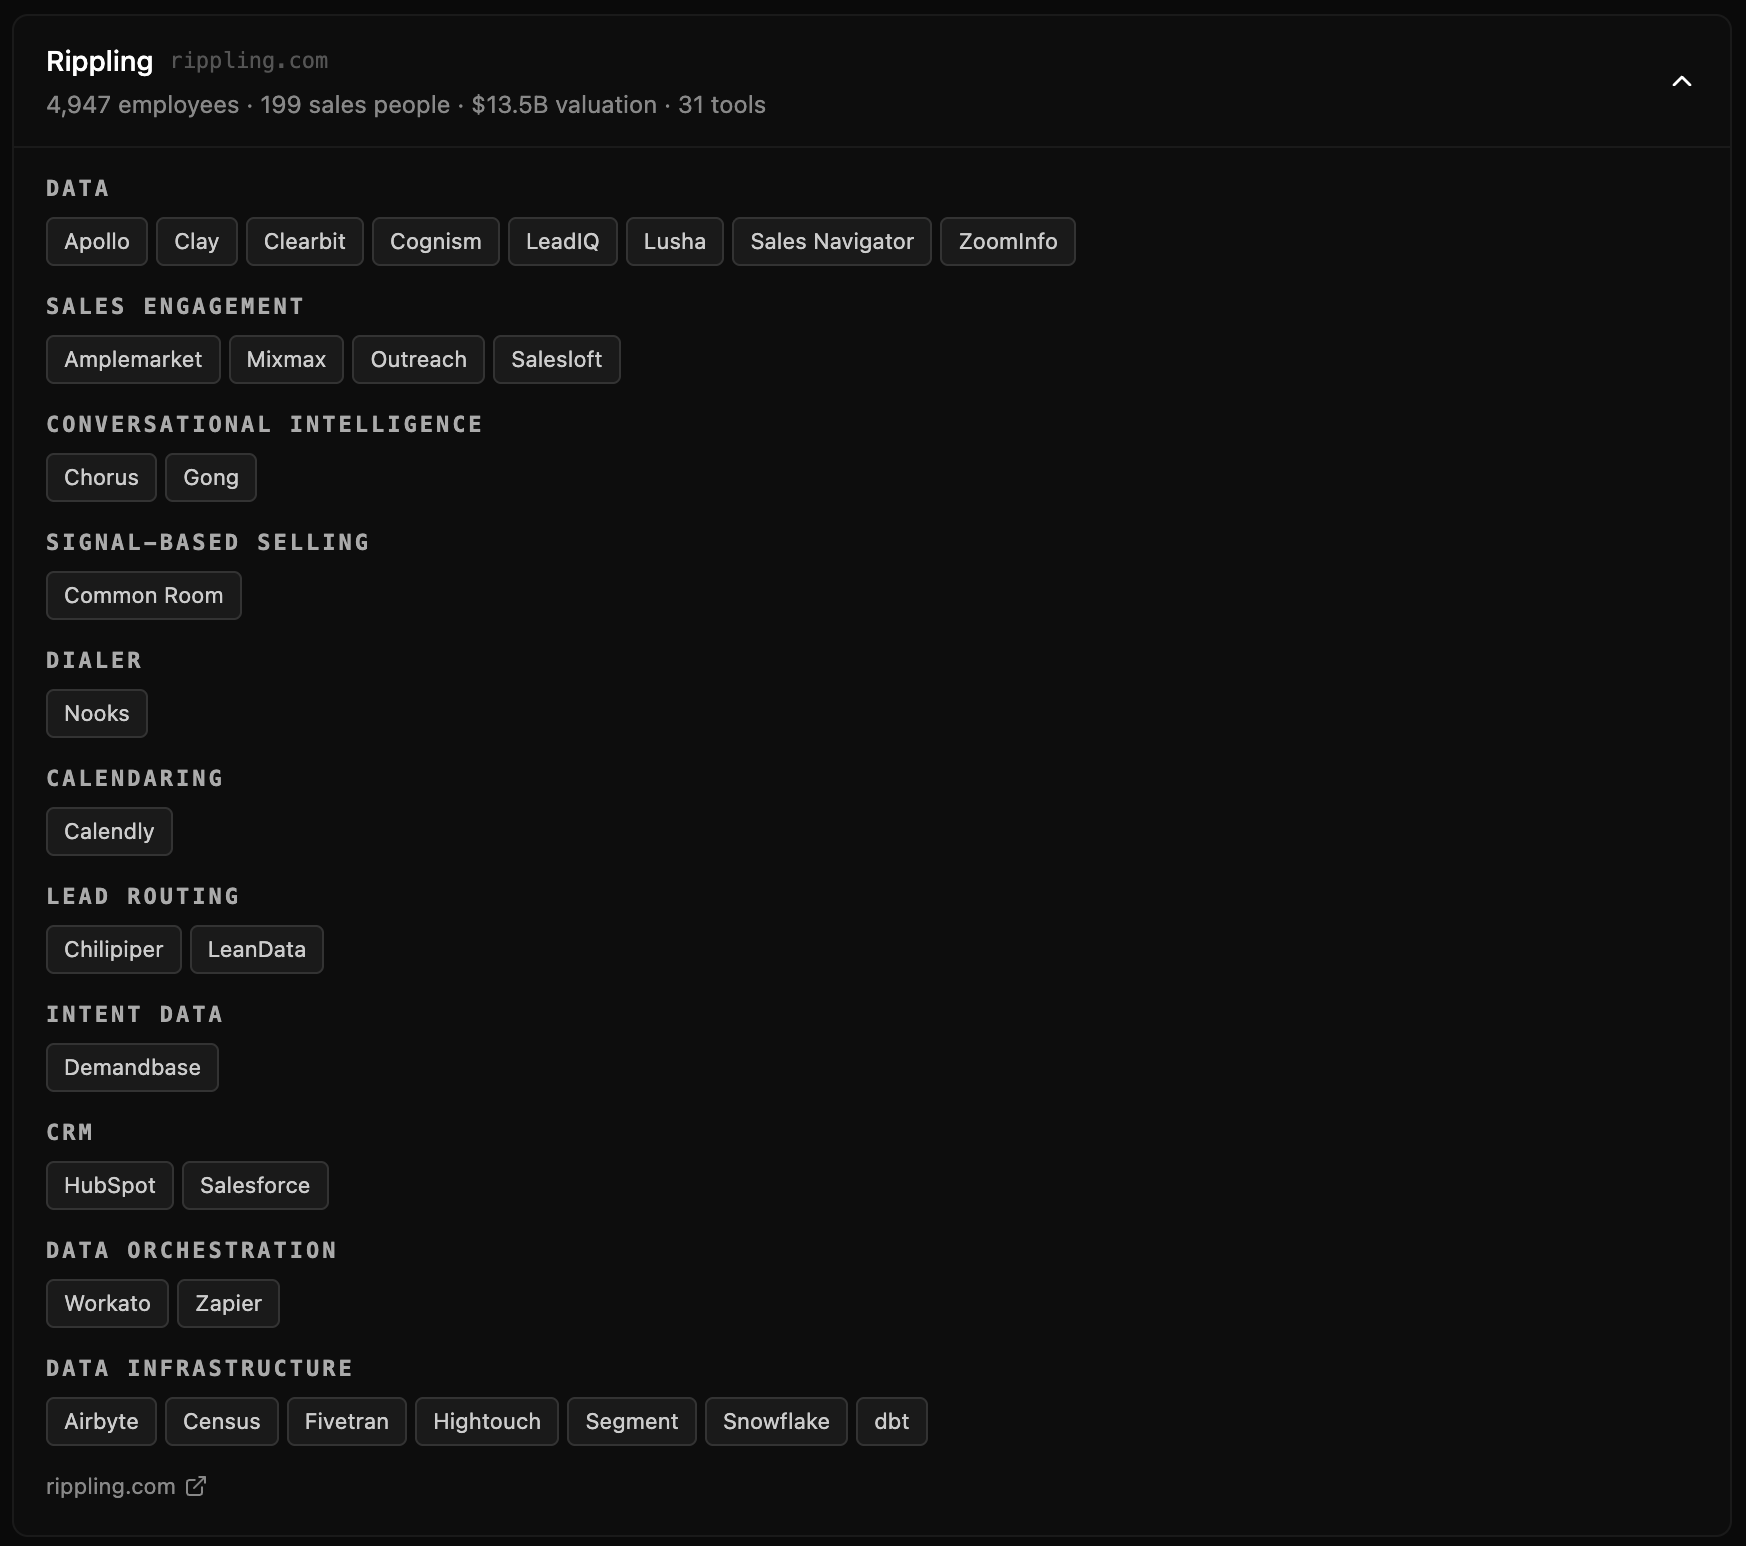
Task: Click the Mixmax tag
Action: pos(286,359)
